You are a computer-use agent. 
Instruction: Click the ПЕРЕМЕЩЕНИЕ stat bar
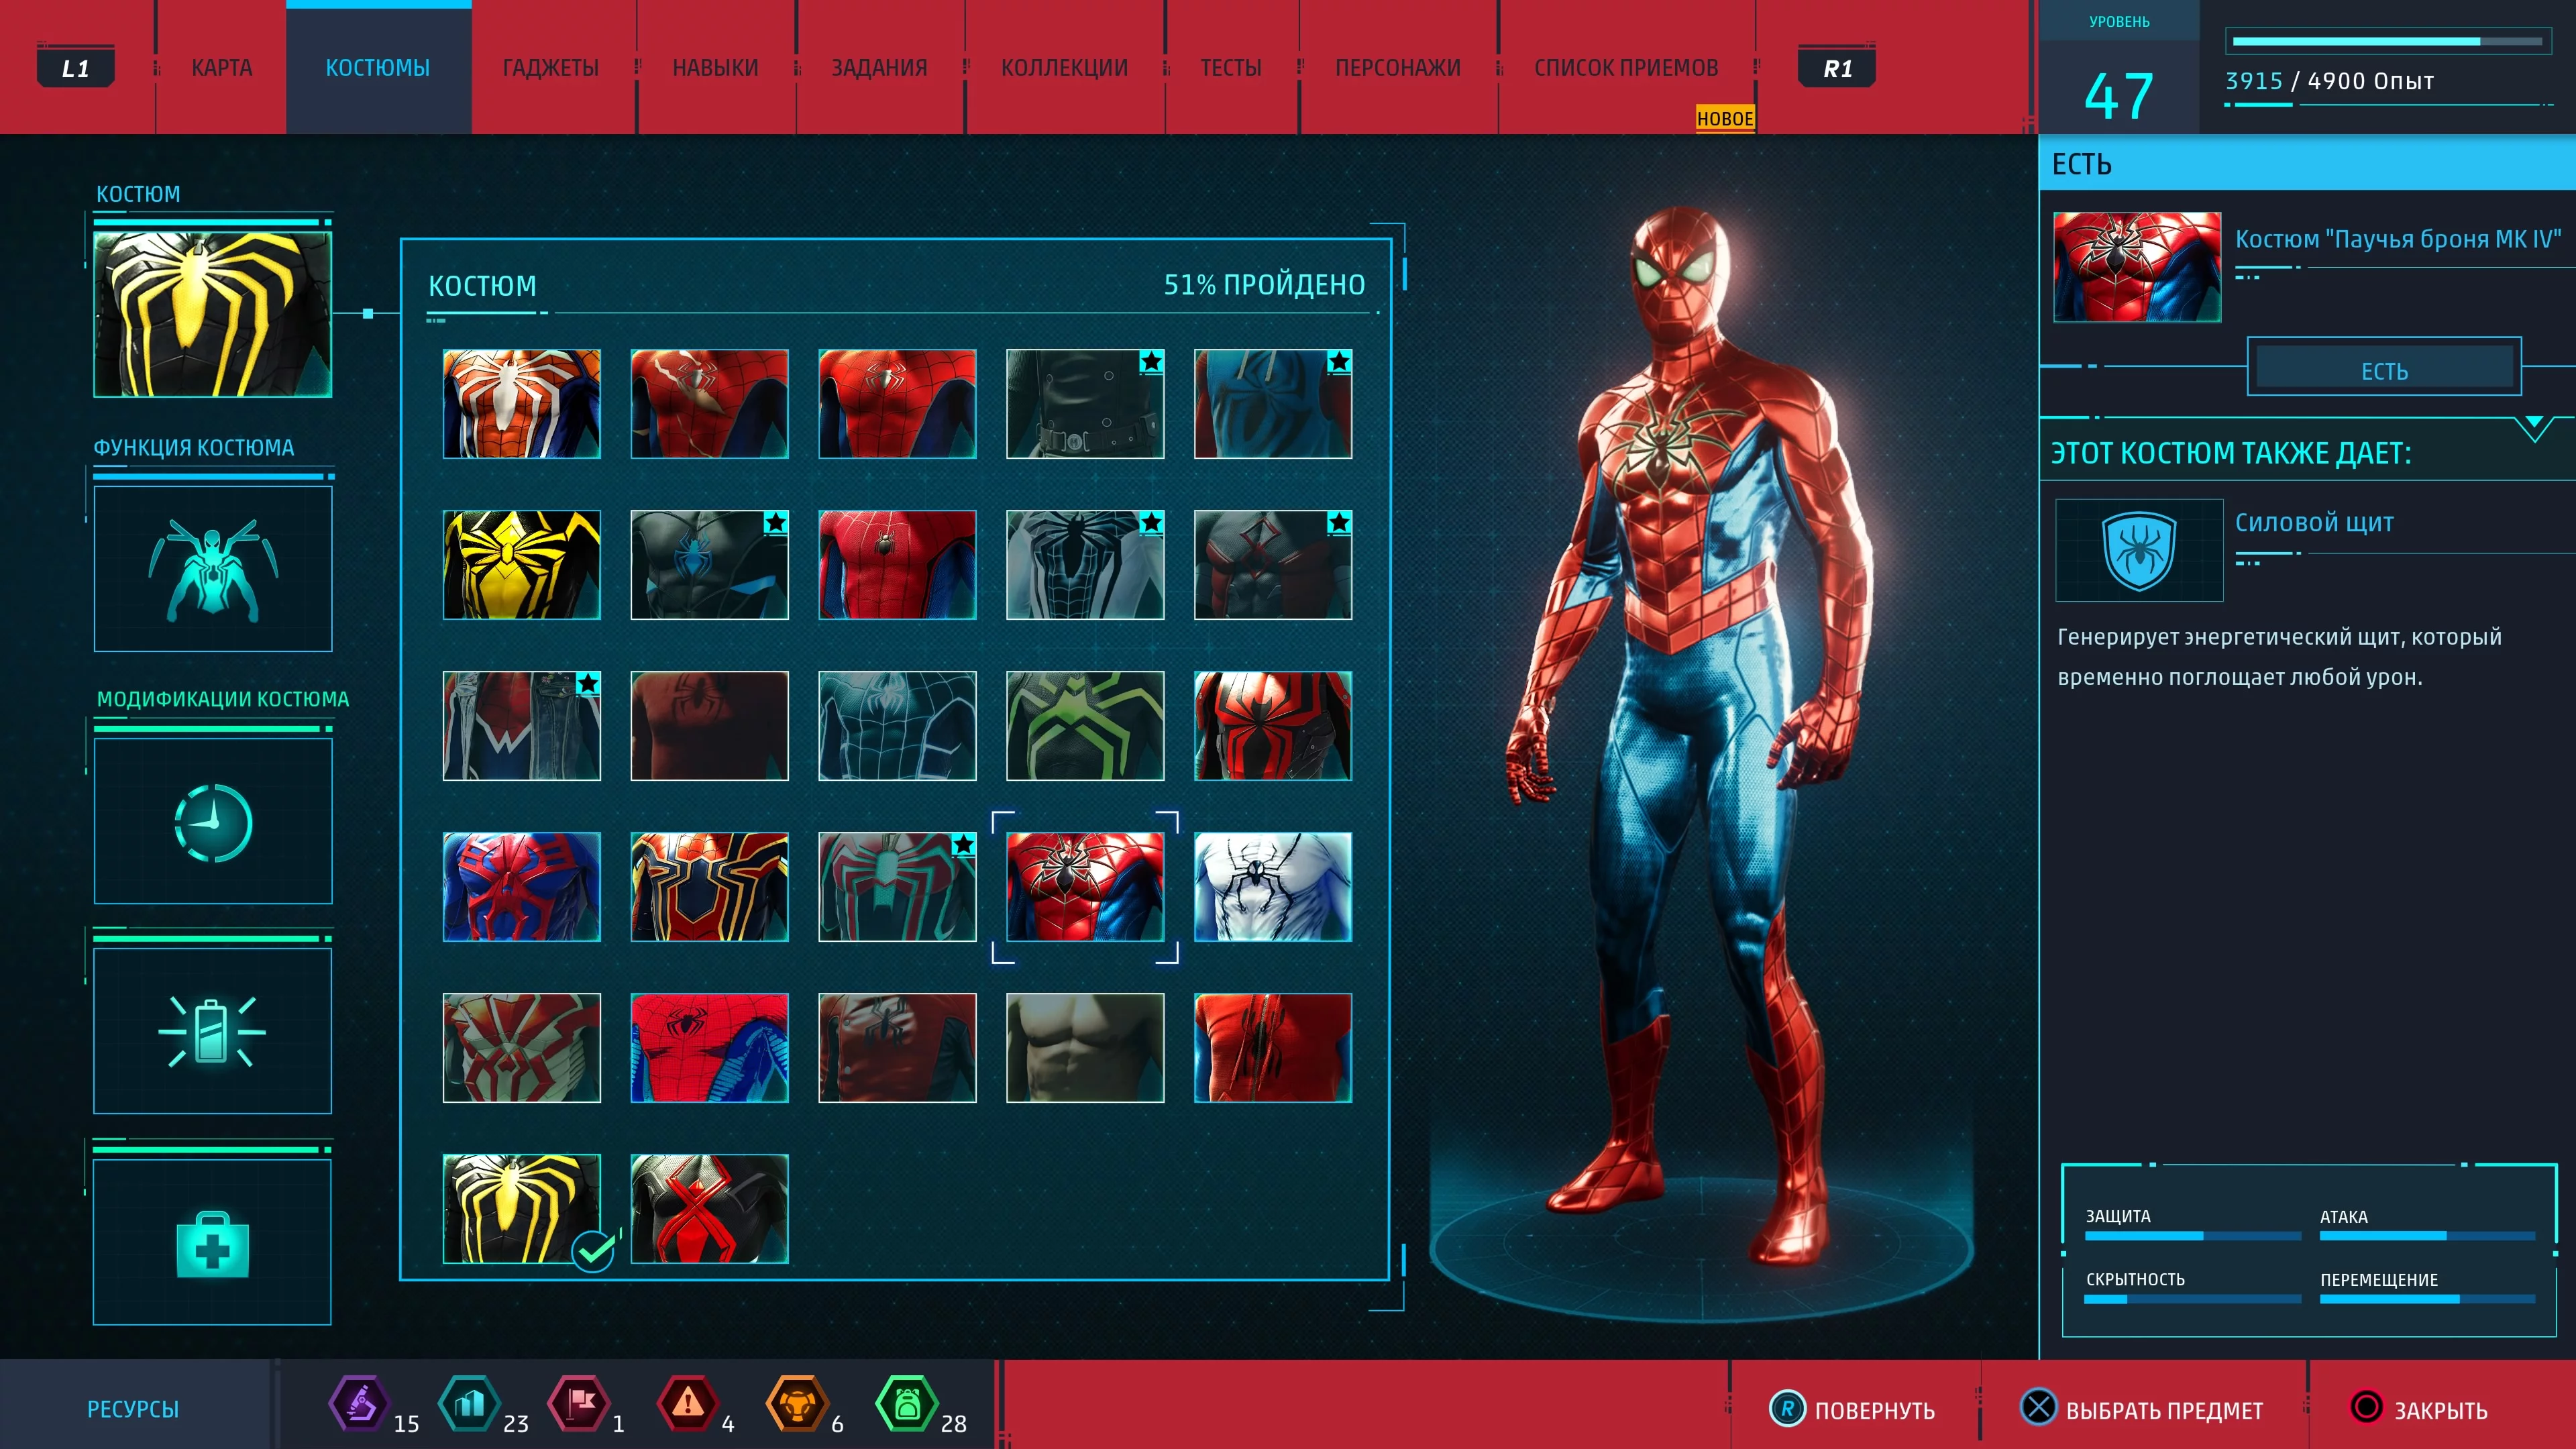click(x=2427, y=1299)
